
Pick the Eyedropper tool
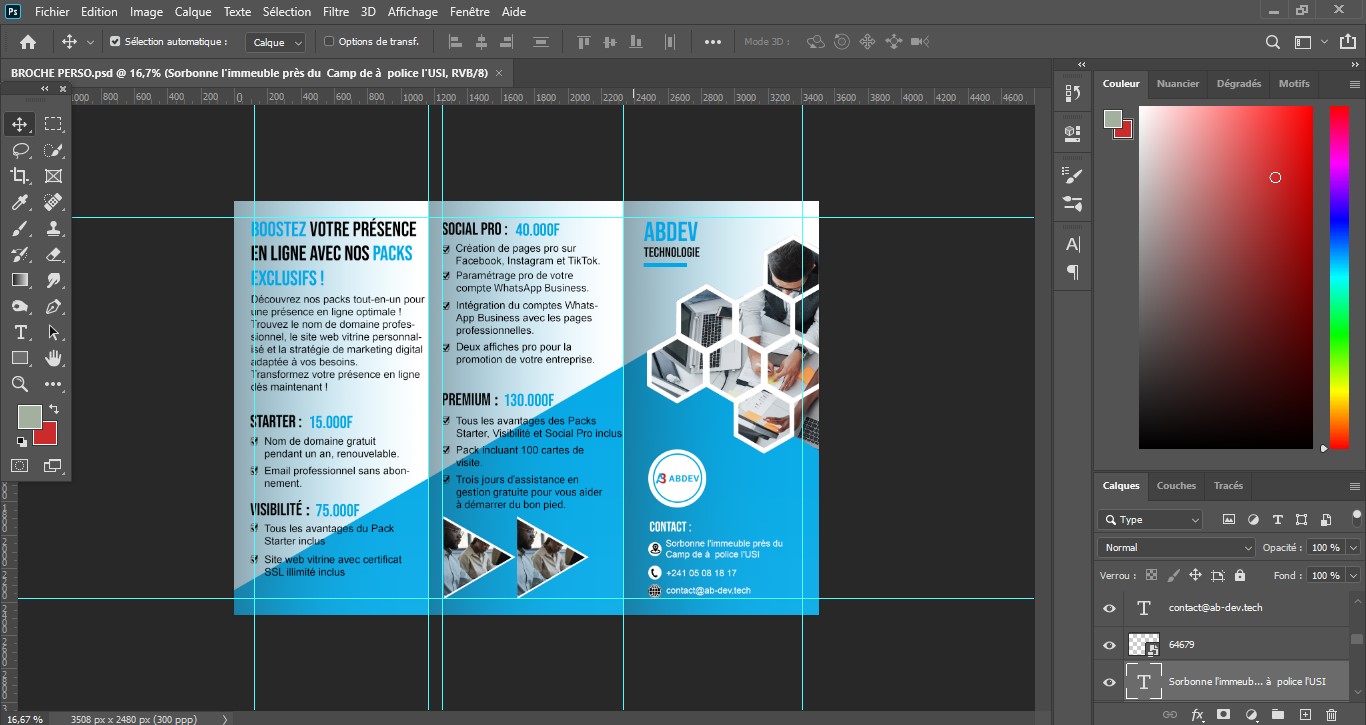[19, 202]
